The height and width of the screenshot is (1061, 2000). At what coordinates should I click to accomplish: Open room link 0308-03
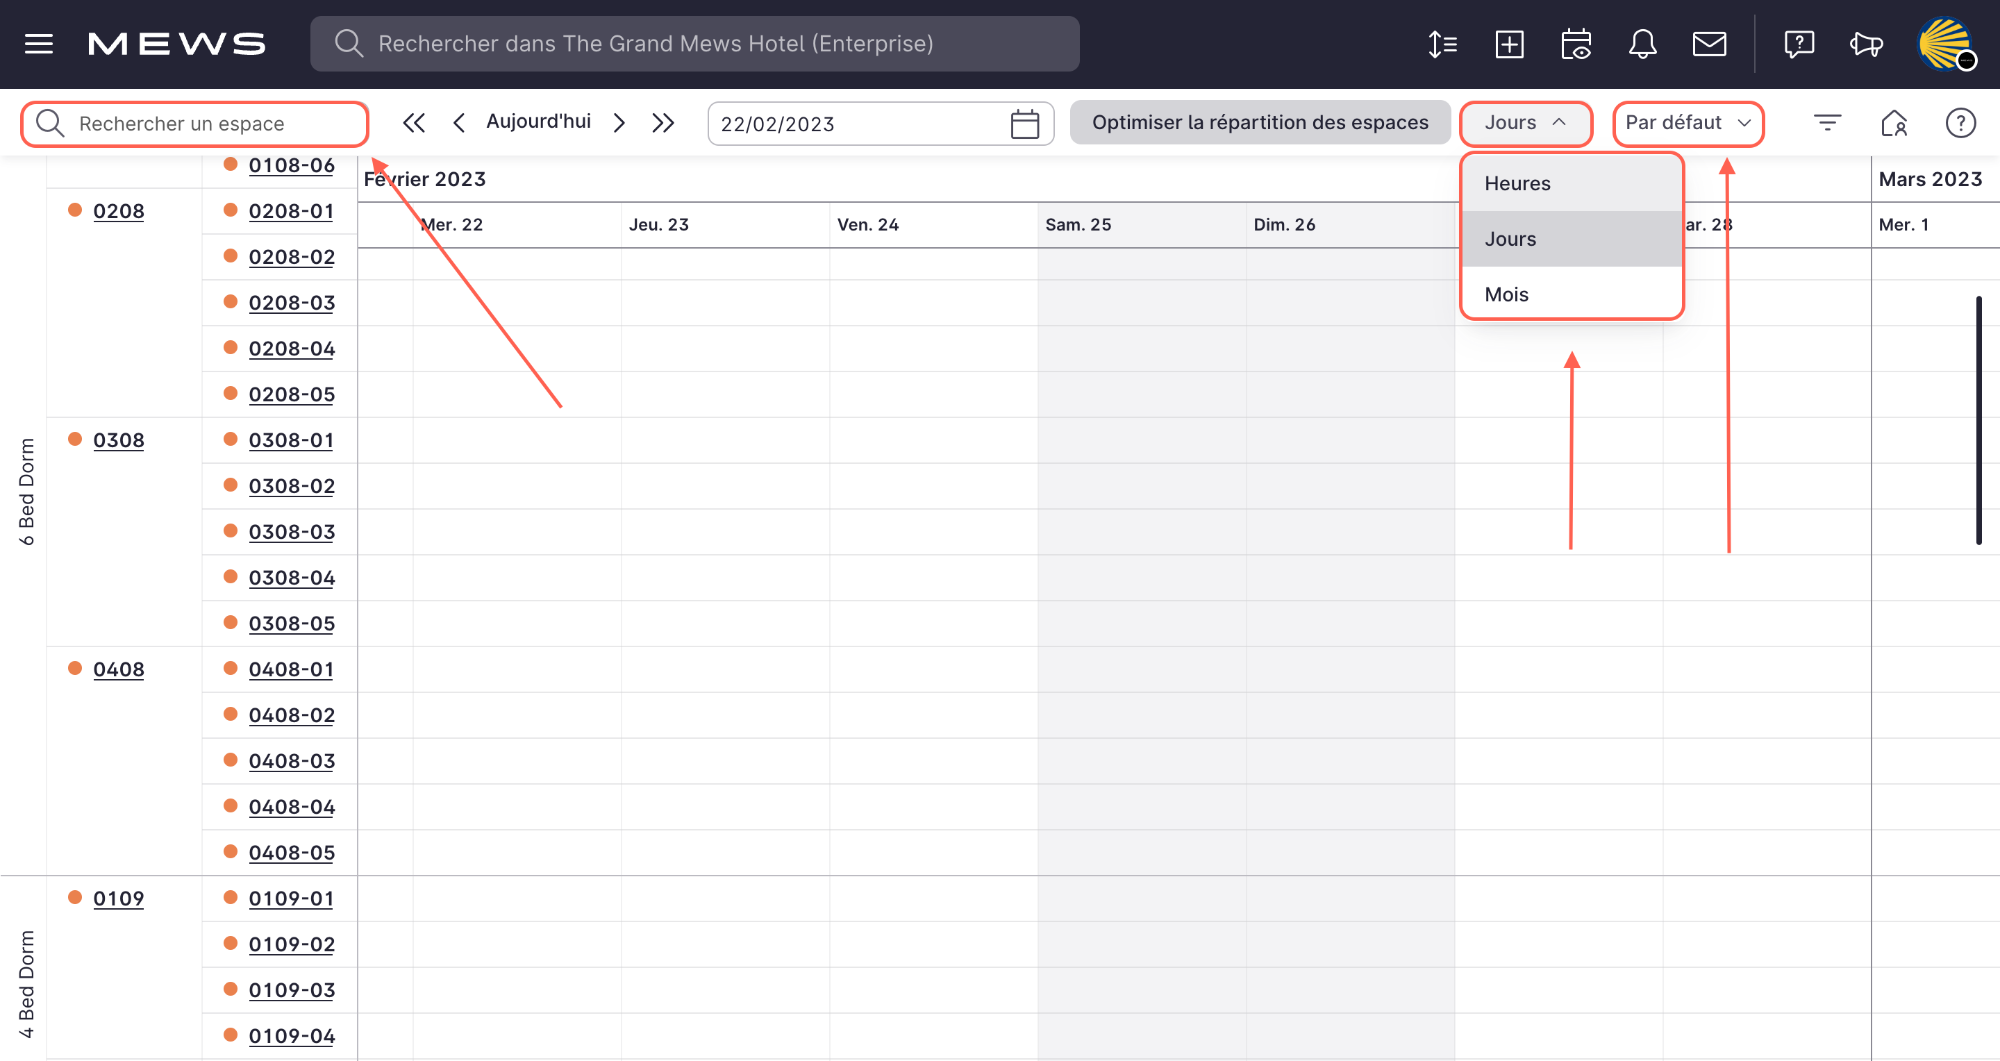(x=291, y=532)
